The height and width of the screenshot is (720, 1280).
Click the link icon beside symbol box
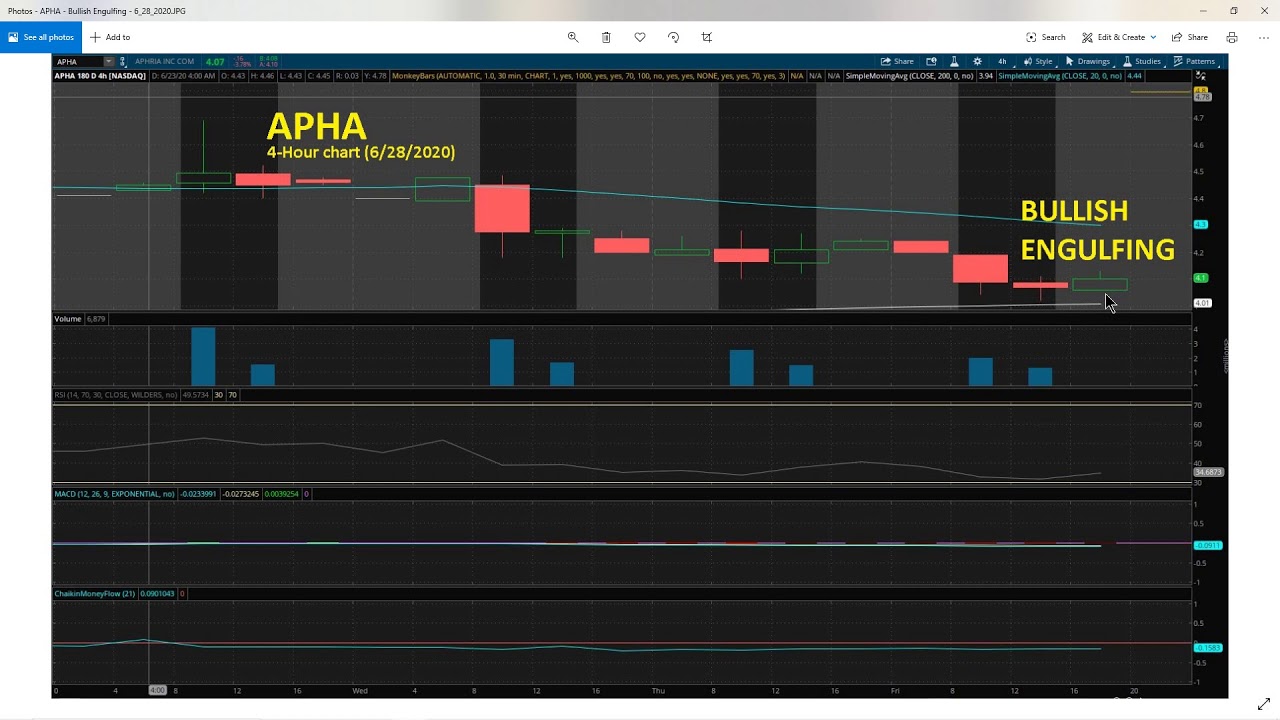coord(123,62)
